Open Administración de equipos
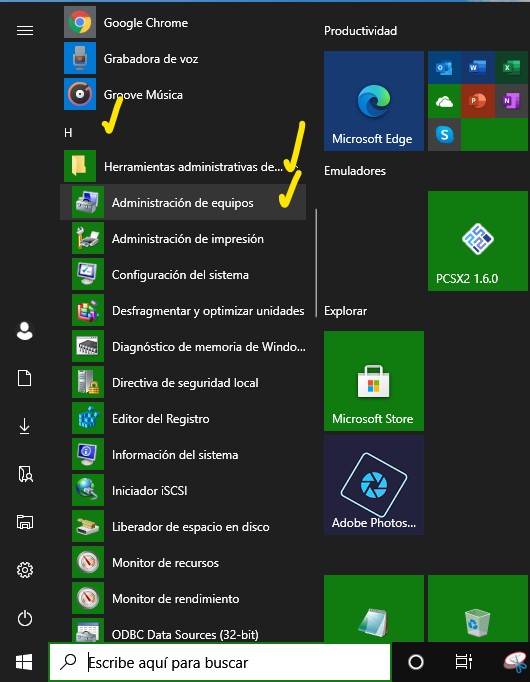The image size is (530, 682). click(183, 202)
